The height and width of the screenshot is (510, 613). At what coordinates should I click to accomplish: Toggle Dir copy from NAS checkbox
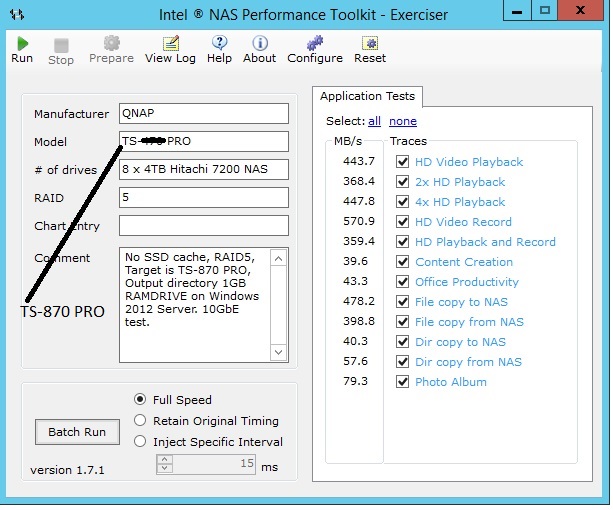pos(402,361)
